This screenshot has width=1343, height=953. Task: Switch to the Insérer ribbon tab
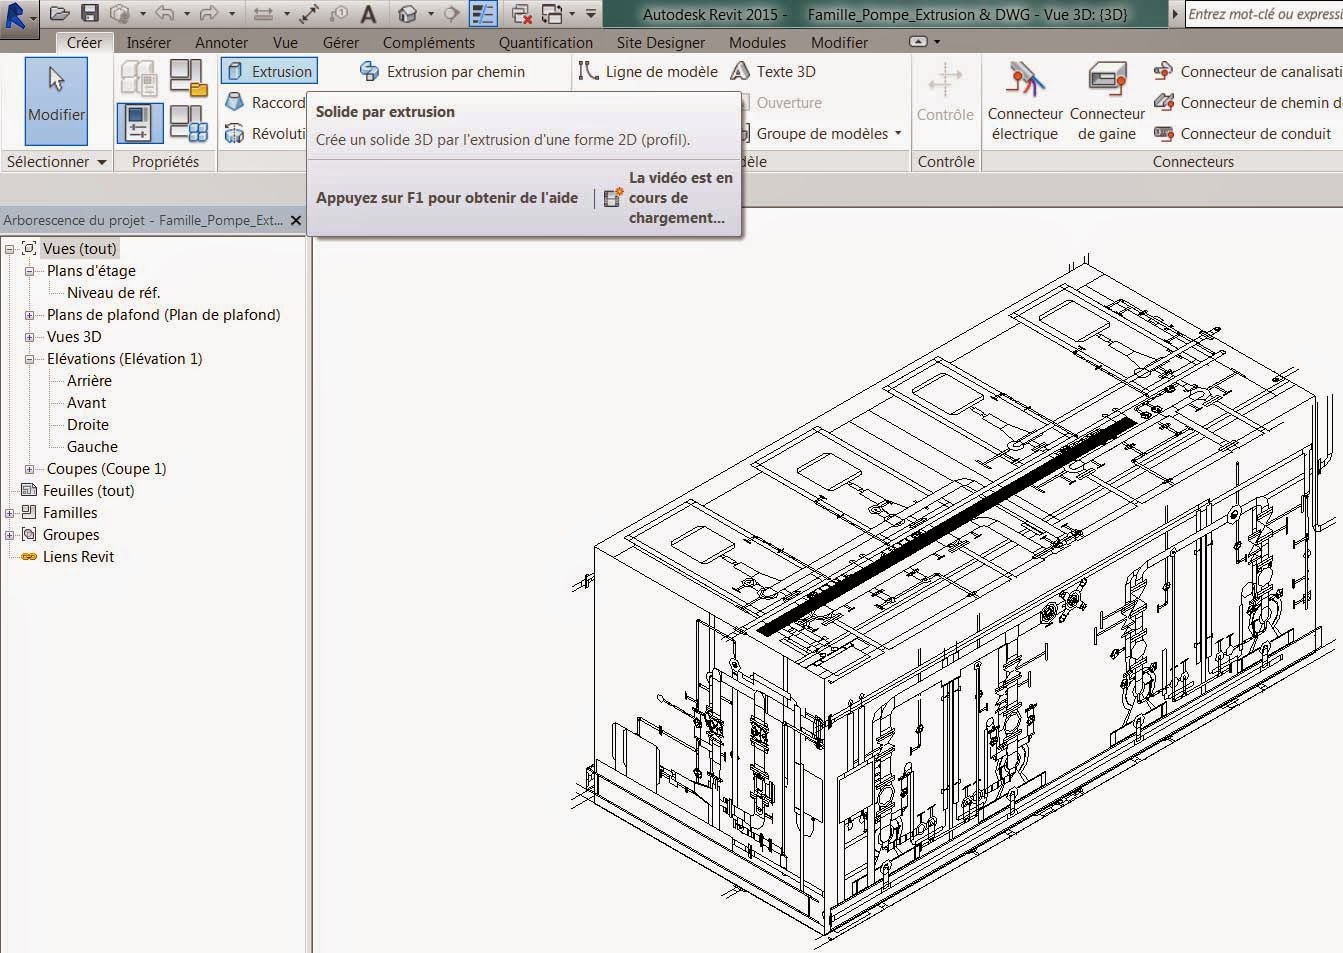[148, 43]
